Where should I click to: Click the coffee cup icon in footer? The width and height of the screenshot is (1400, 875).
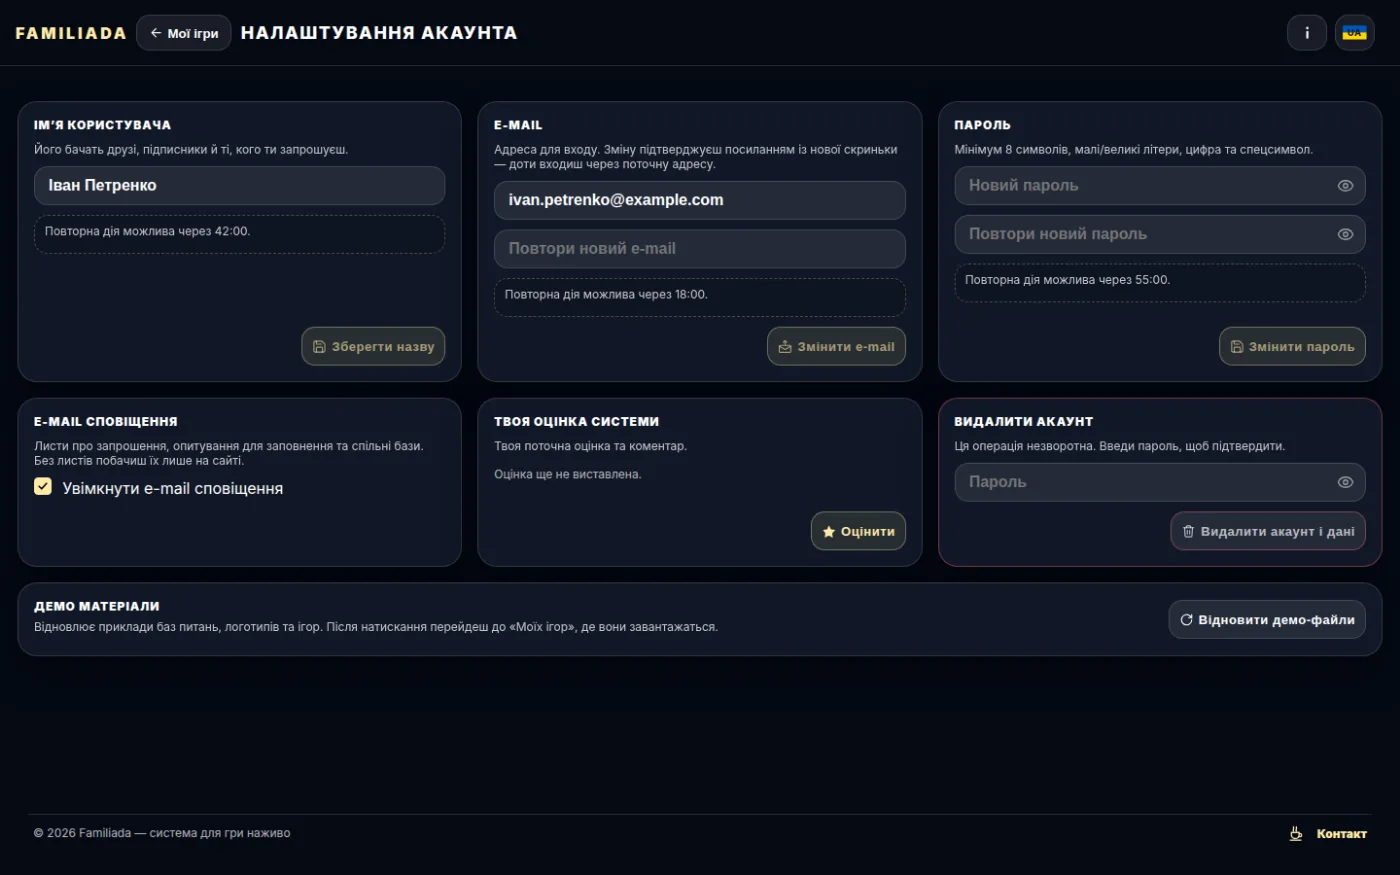pos(1296,833)
